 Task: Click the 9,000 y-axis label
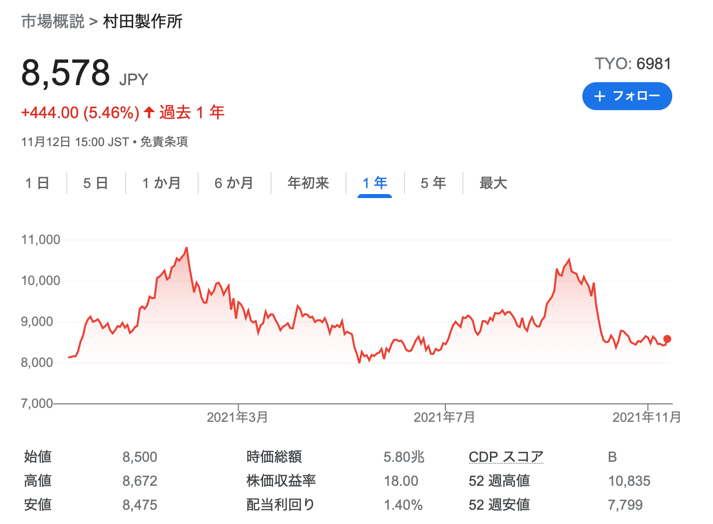tap(37, 322)
